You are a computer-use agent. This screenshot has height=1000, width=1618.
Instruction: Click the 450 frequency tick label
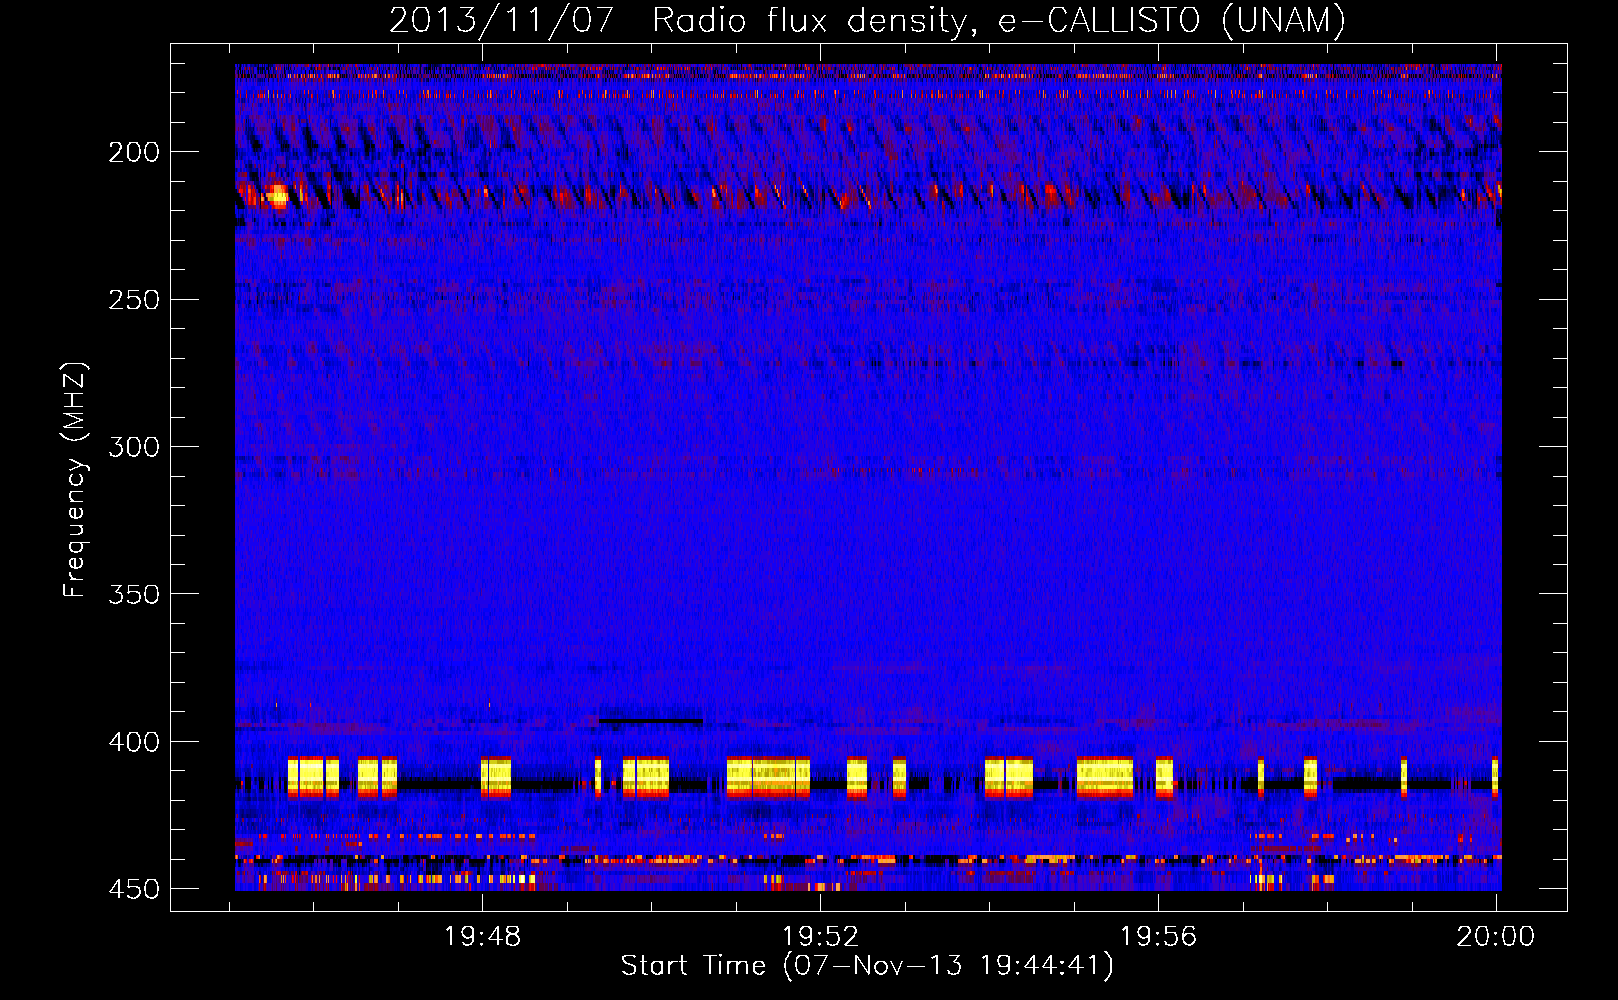tap(134, 889)
